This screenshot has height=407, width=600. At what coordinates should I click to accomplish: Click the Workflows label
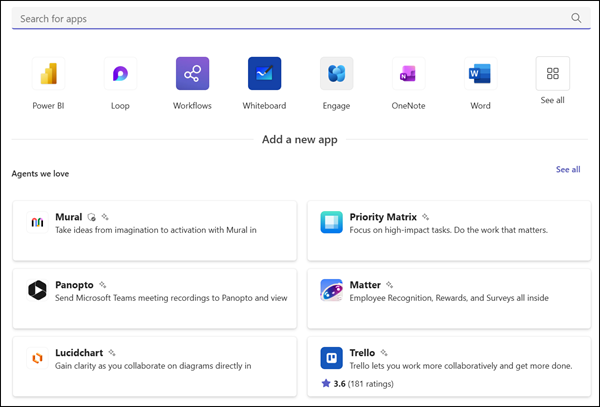pyautogui.click(x=192, y=106)
